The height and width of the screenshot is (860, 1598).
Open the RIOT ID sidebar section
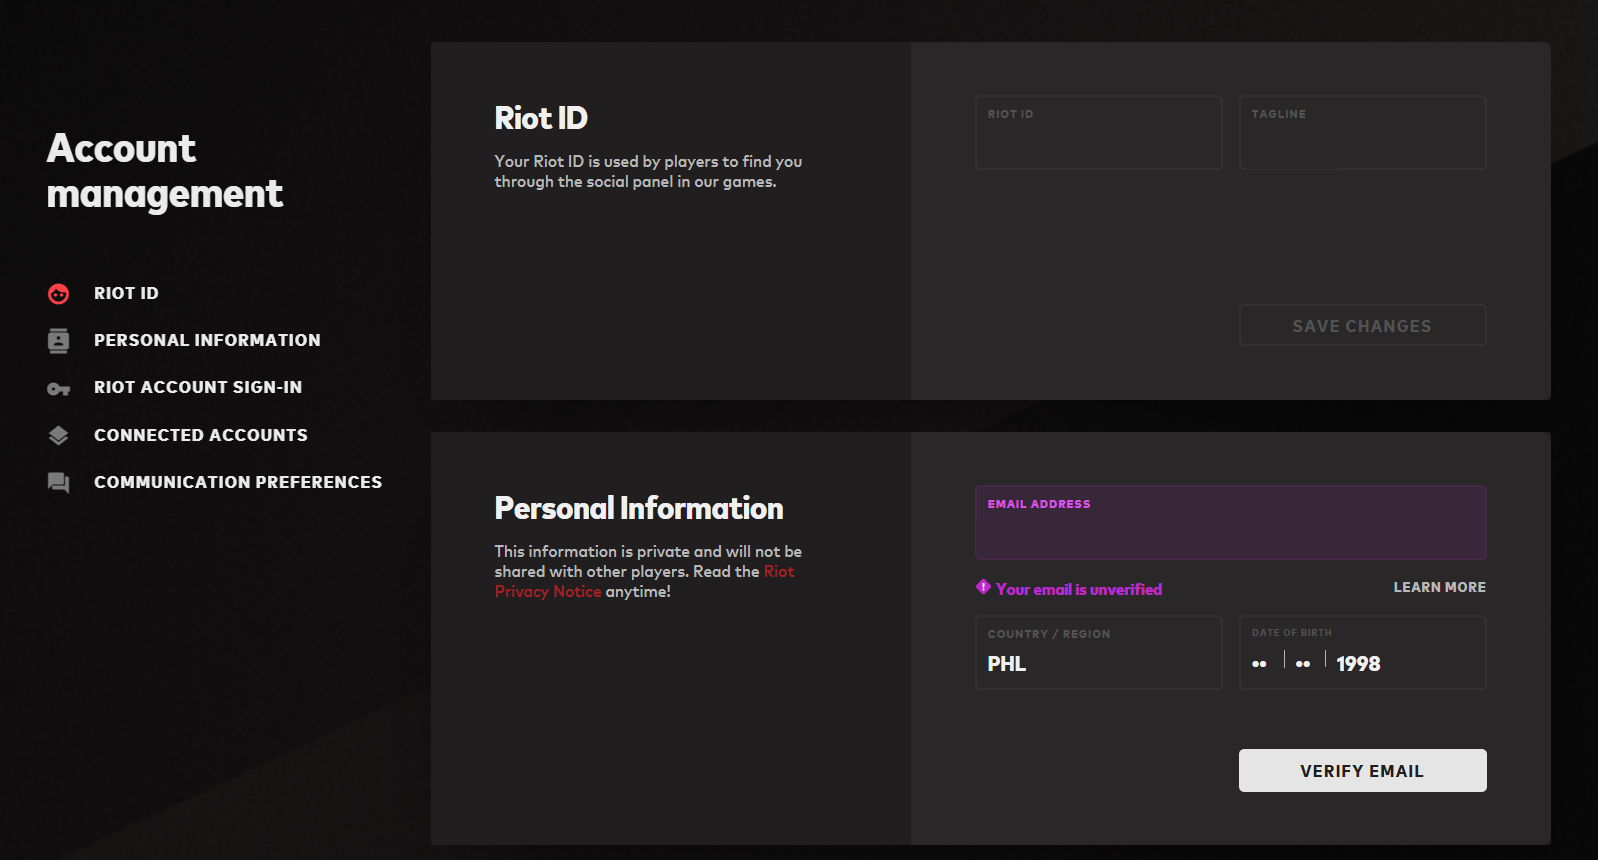tap(126, 293)
